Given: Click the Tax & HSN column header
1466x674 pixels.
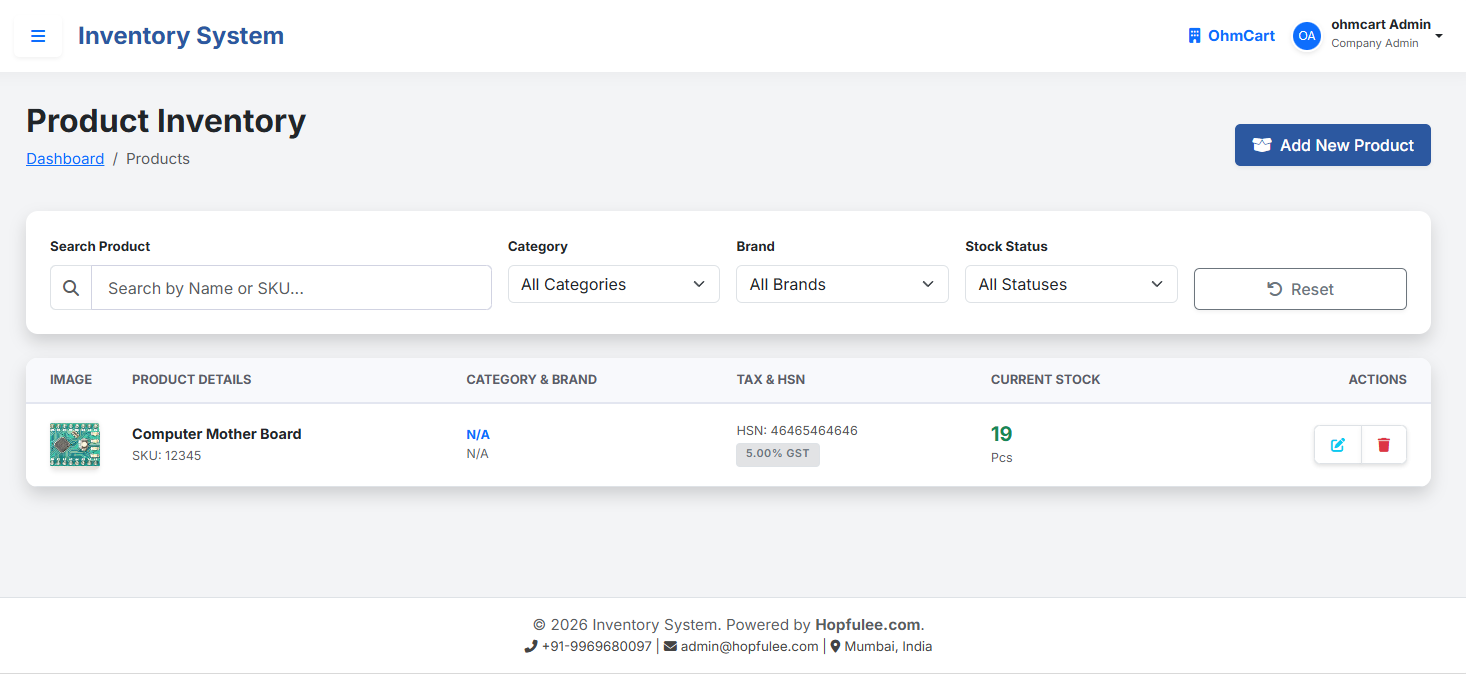Looking at the screenshot, I should point(771,380).
